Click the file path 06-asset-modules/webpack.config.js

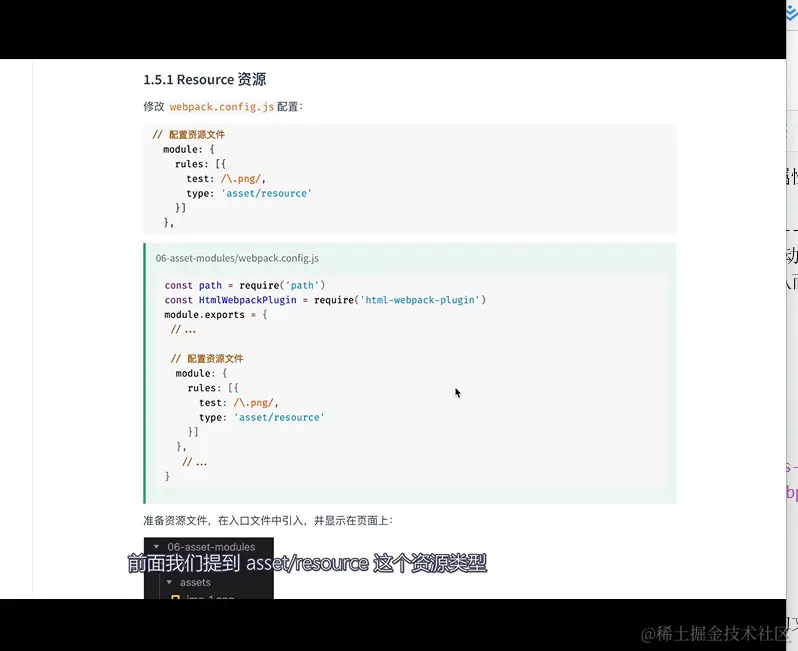coord(237,258)
